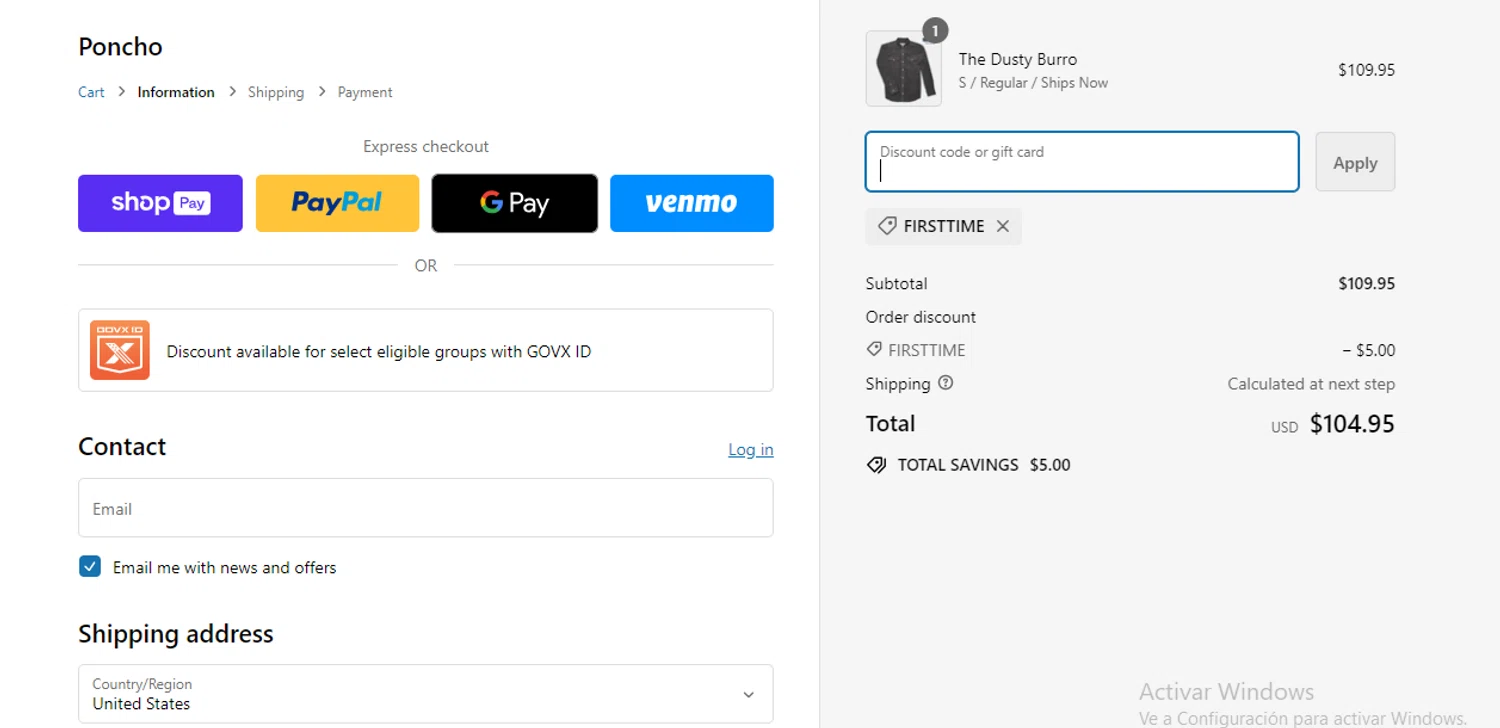Click the Shipping help question-mark icon

click(x=946, y=383)
